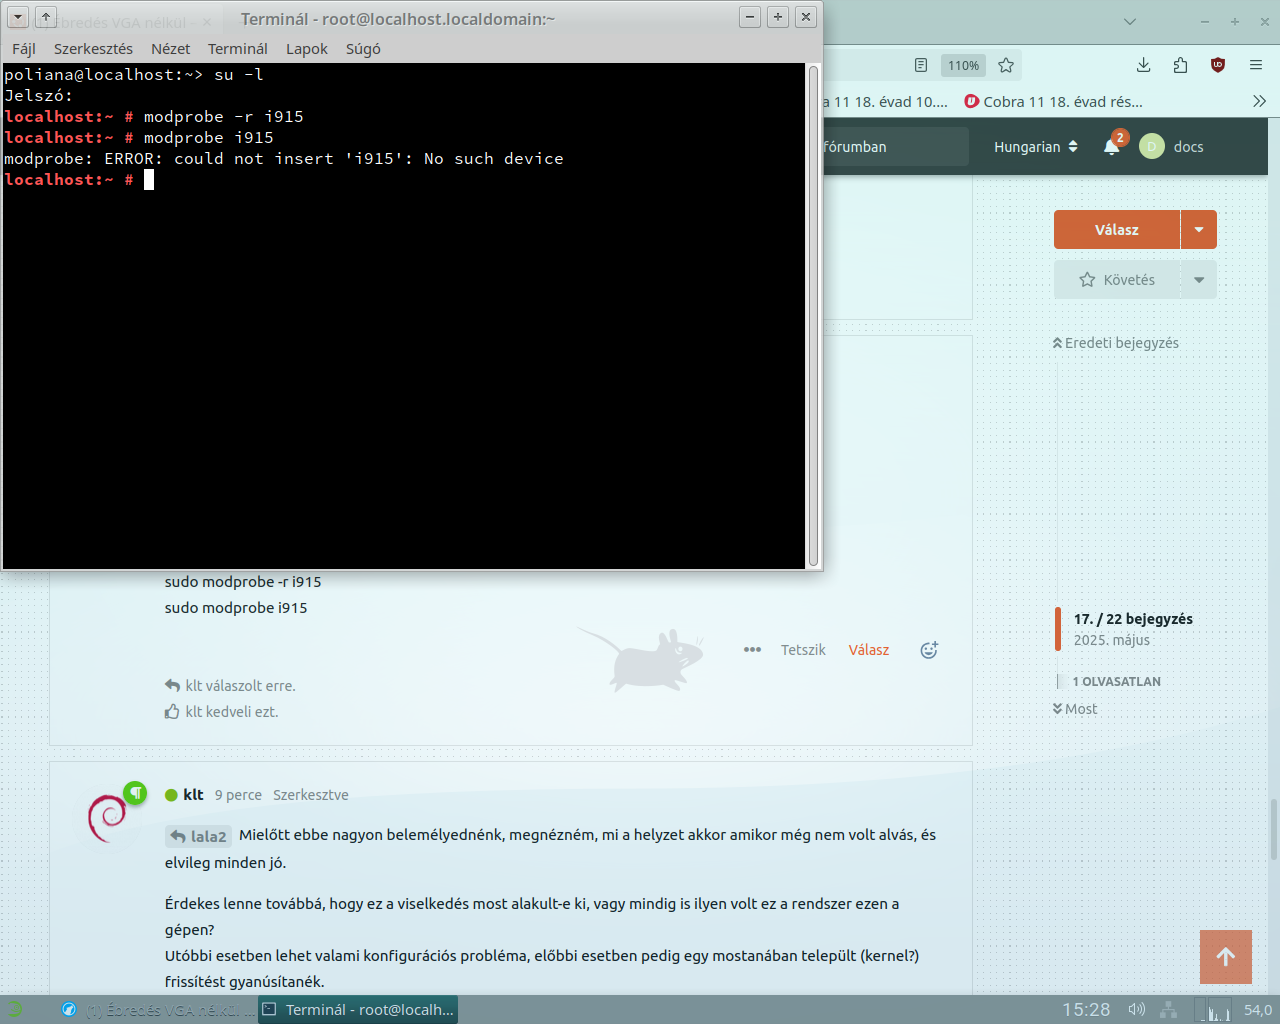
Task: Jump to Eredeti bejegyzés link
Action: click(1116, 343)
